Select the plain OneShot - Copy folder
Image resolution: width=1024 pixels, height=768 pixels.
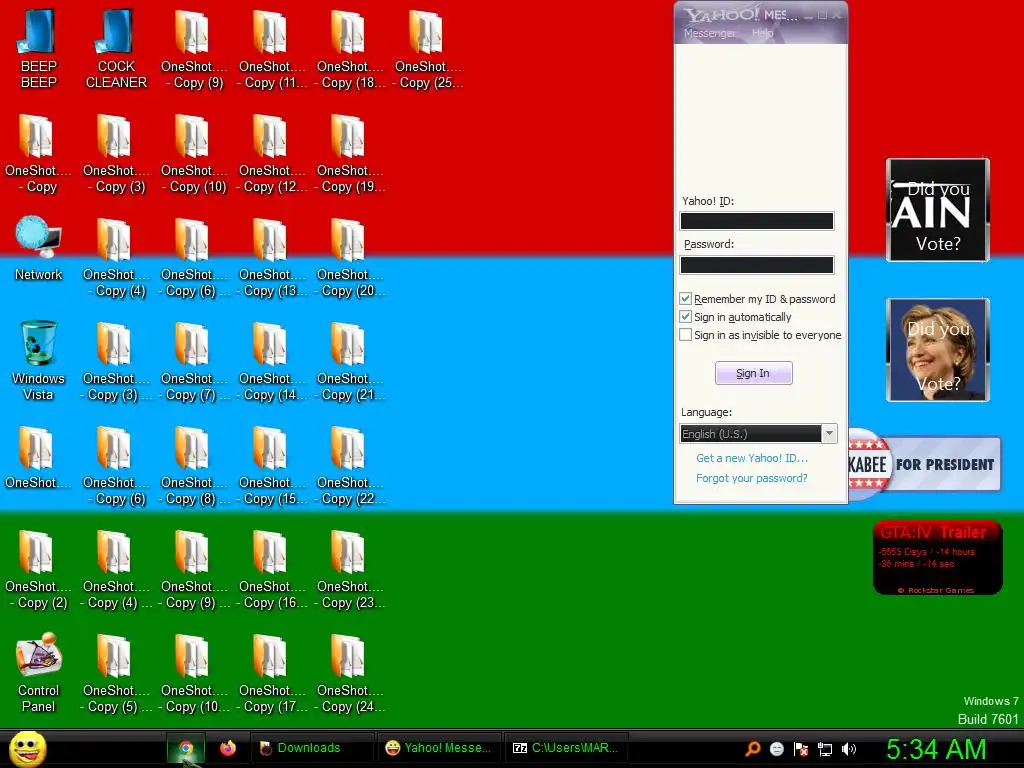pyautogui.click(x=38, y=153)
